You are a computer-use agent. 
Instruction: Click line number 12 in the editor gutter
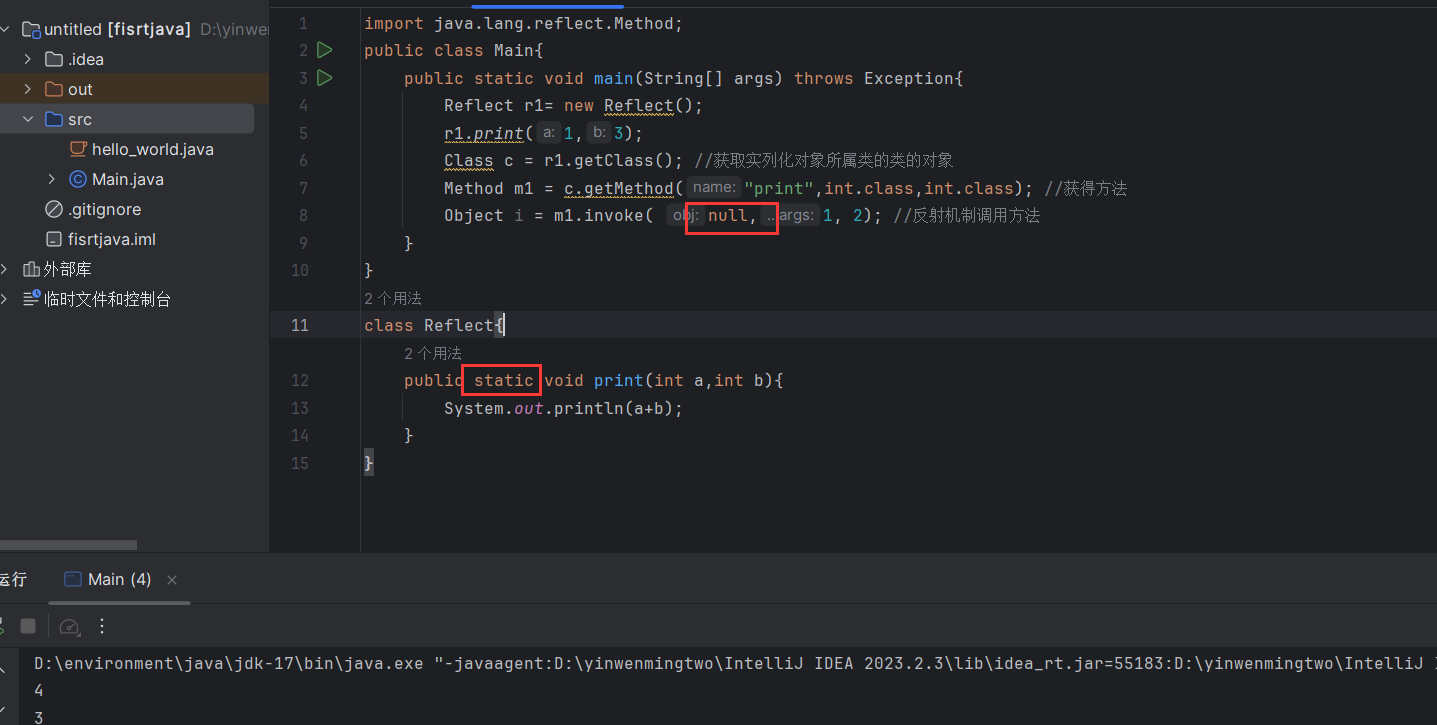click(x=299, y=380)
